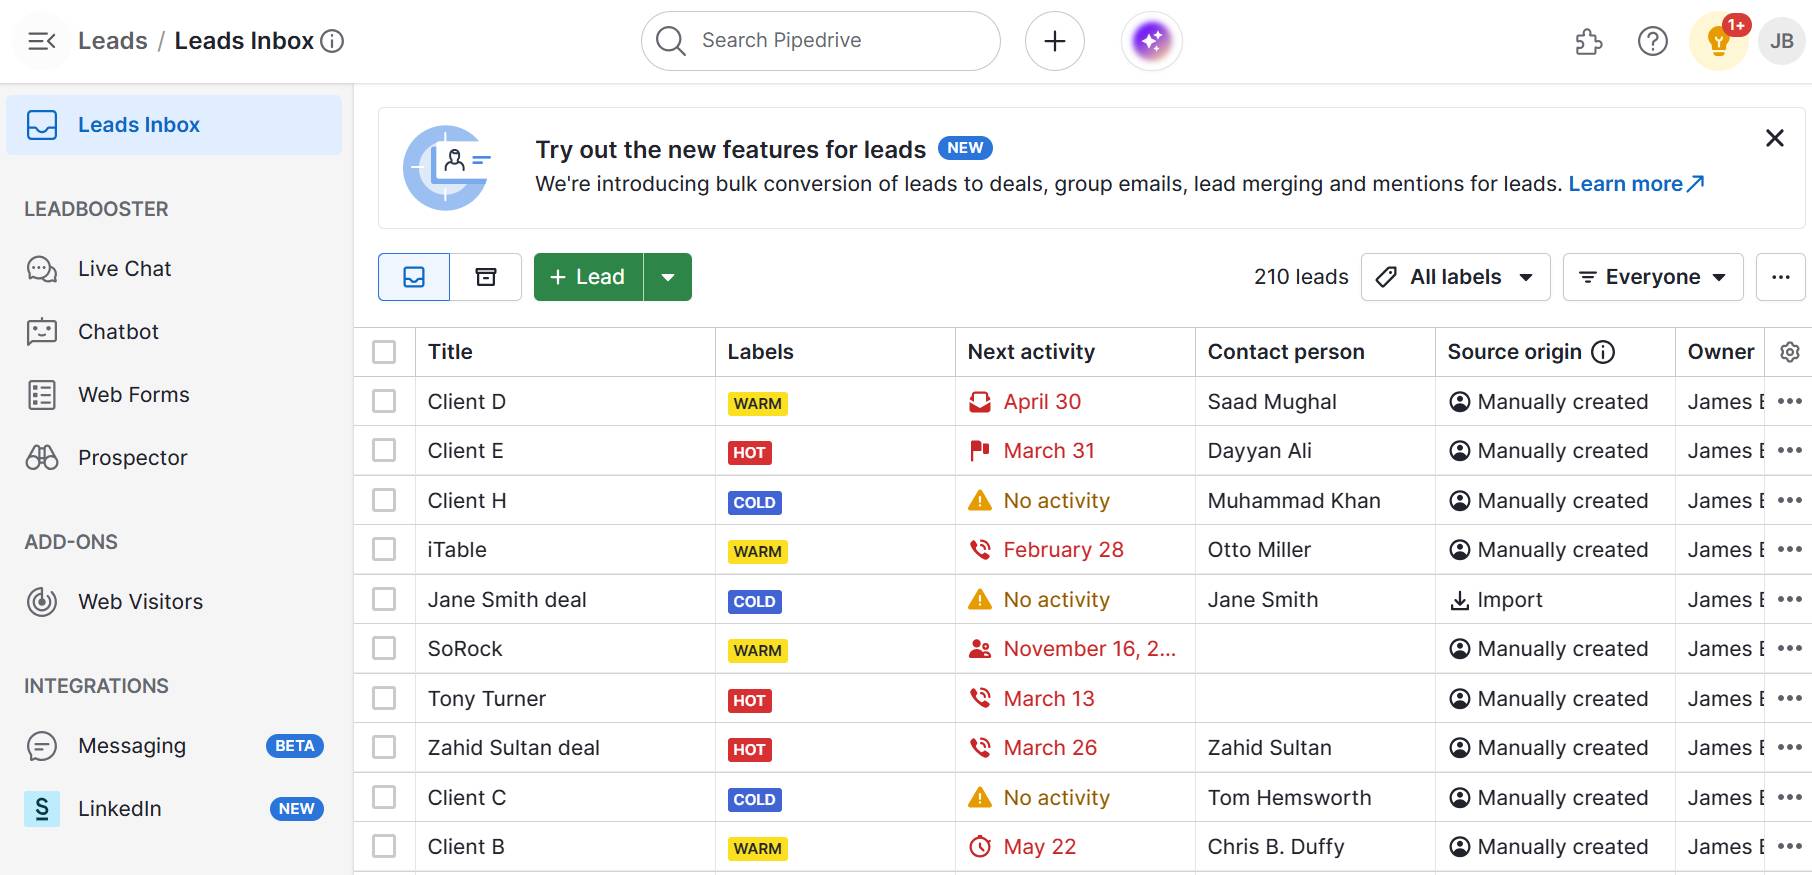Follow the Learn more link
Screen dimensions: 1812x875
[1635, 184]
